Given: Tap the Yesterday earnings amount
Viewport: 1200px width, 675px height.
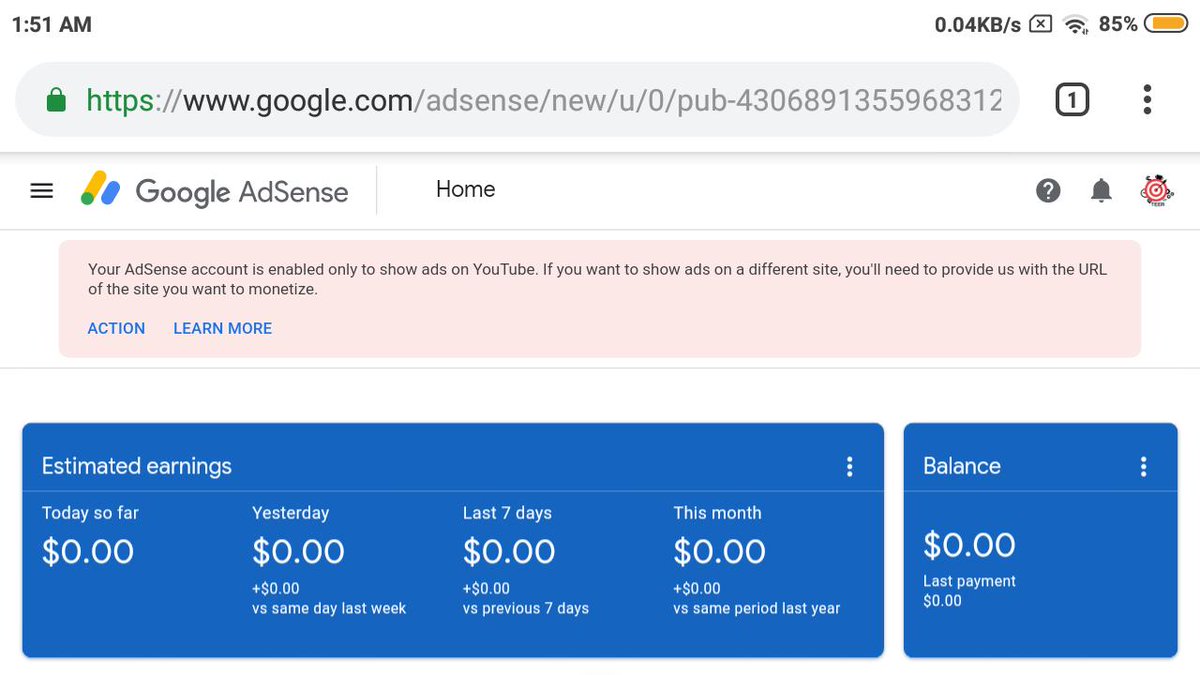Looking at the screenshot, I should 298,551.
